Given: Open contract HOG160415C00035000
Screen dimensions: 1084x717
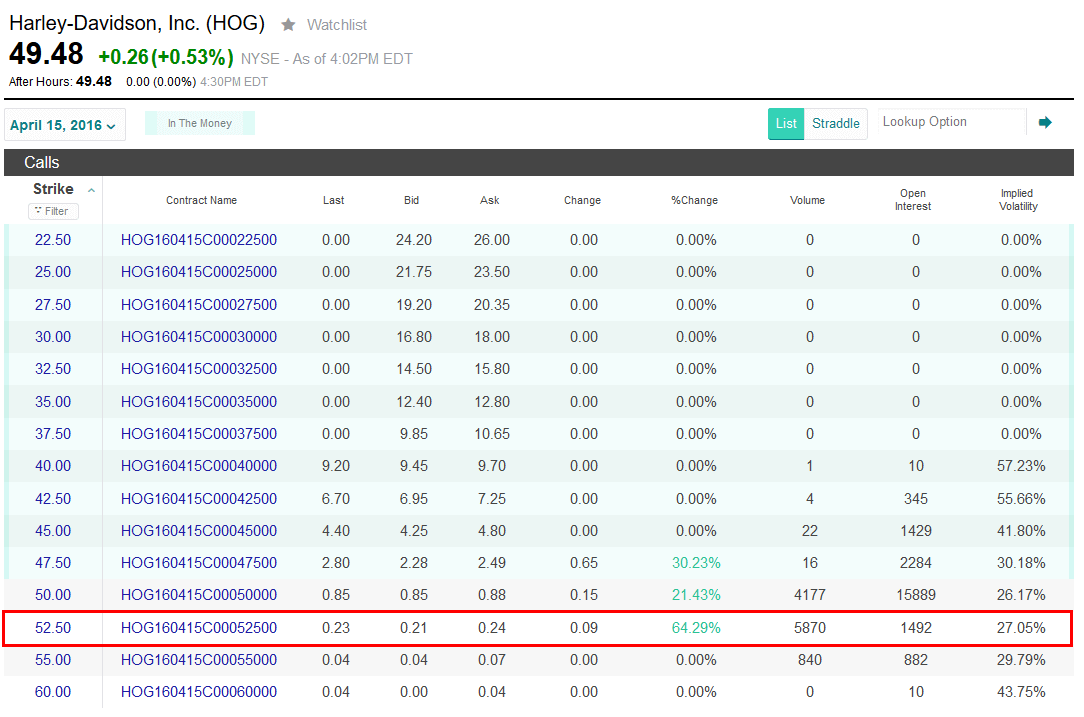Looking at the screenshot, I should pyautogui.click(x=199, y=402).
